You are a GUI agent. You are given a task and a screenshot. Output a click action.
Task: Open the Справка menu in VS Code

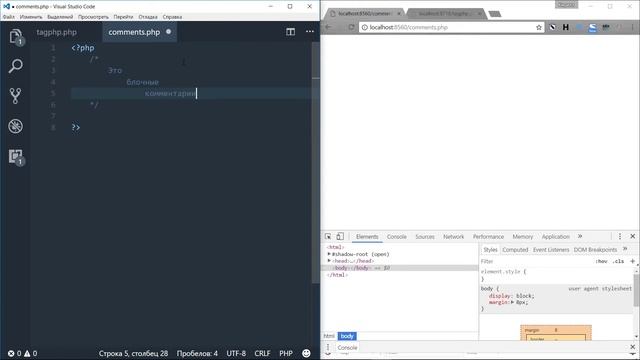[x=172, y=17]
